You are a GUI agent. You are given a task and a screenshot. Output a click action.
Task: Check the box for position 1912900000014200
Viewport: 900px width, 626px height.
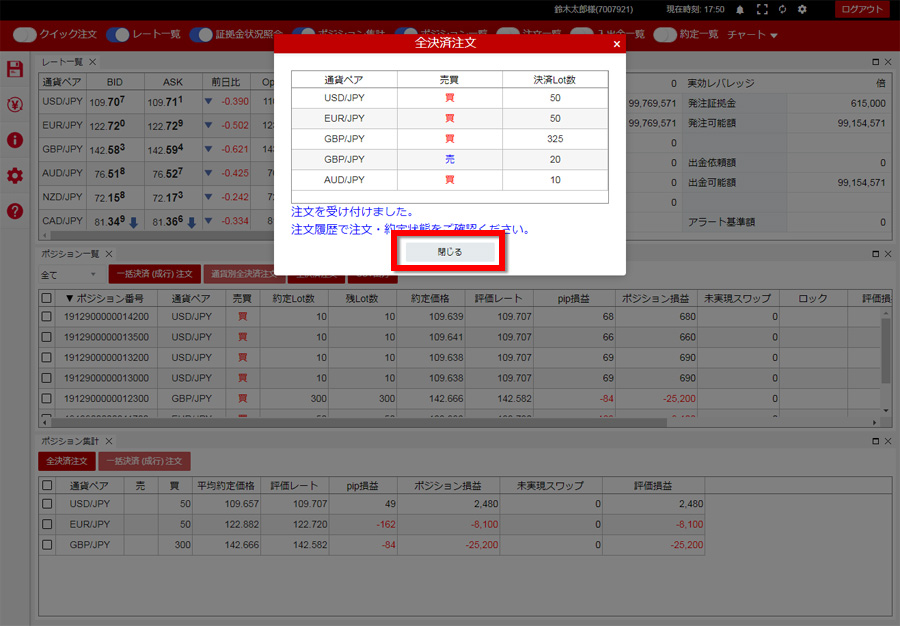click(x=46, y=317)
